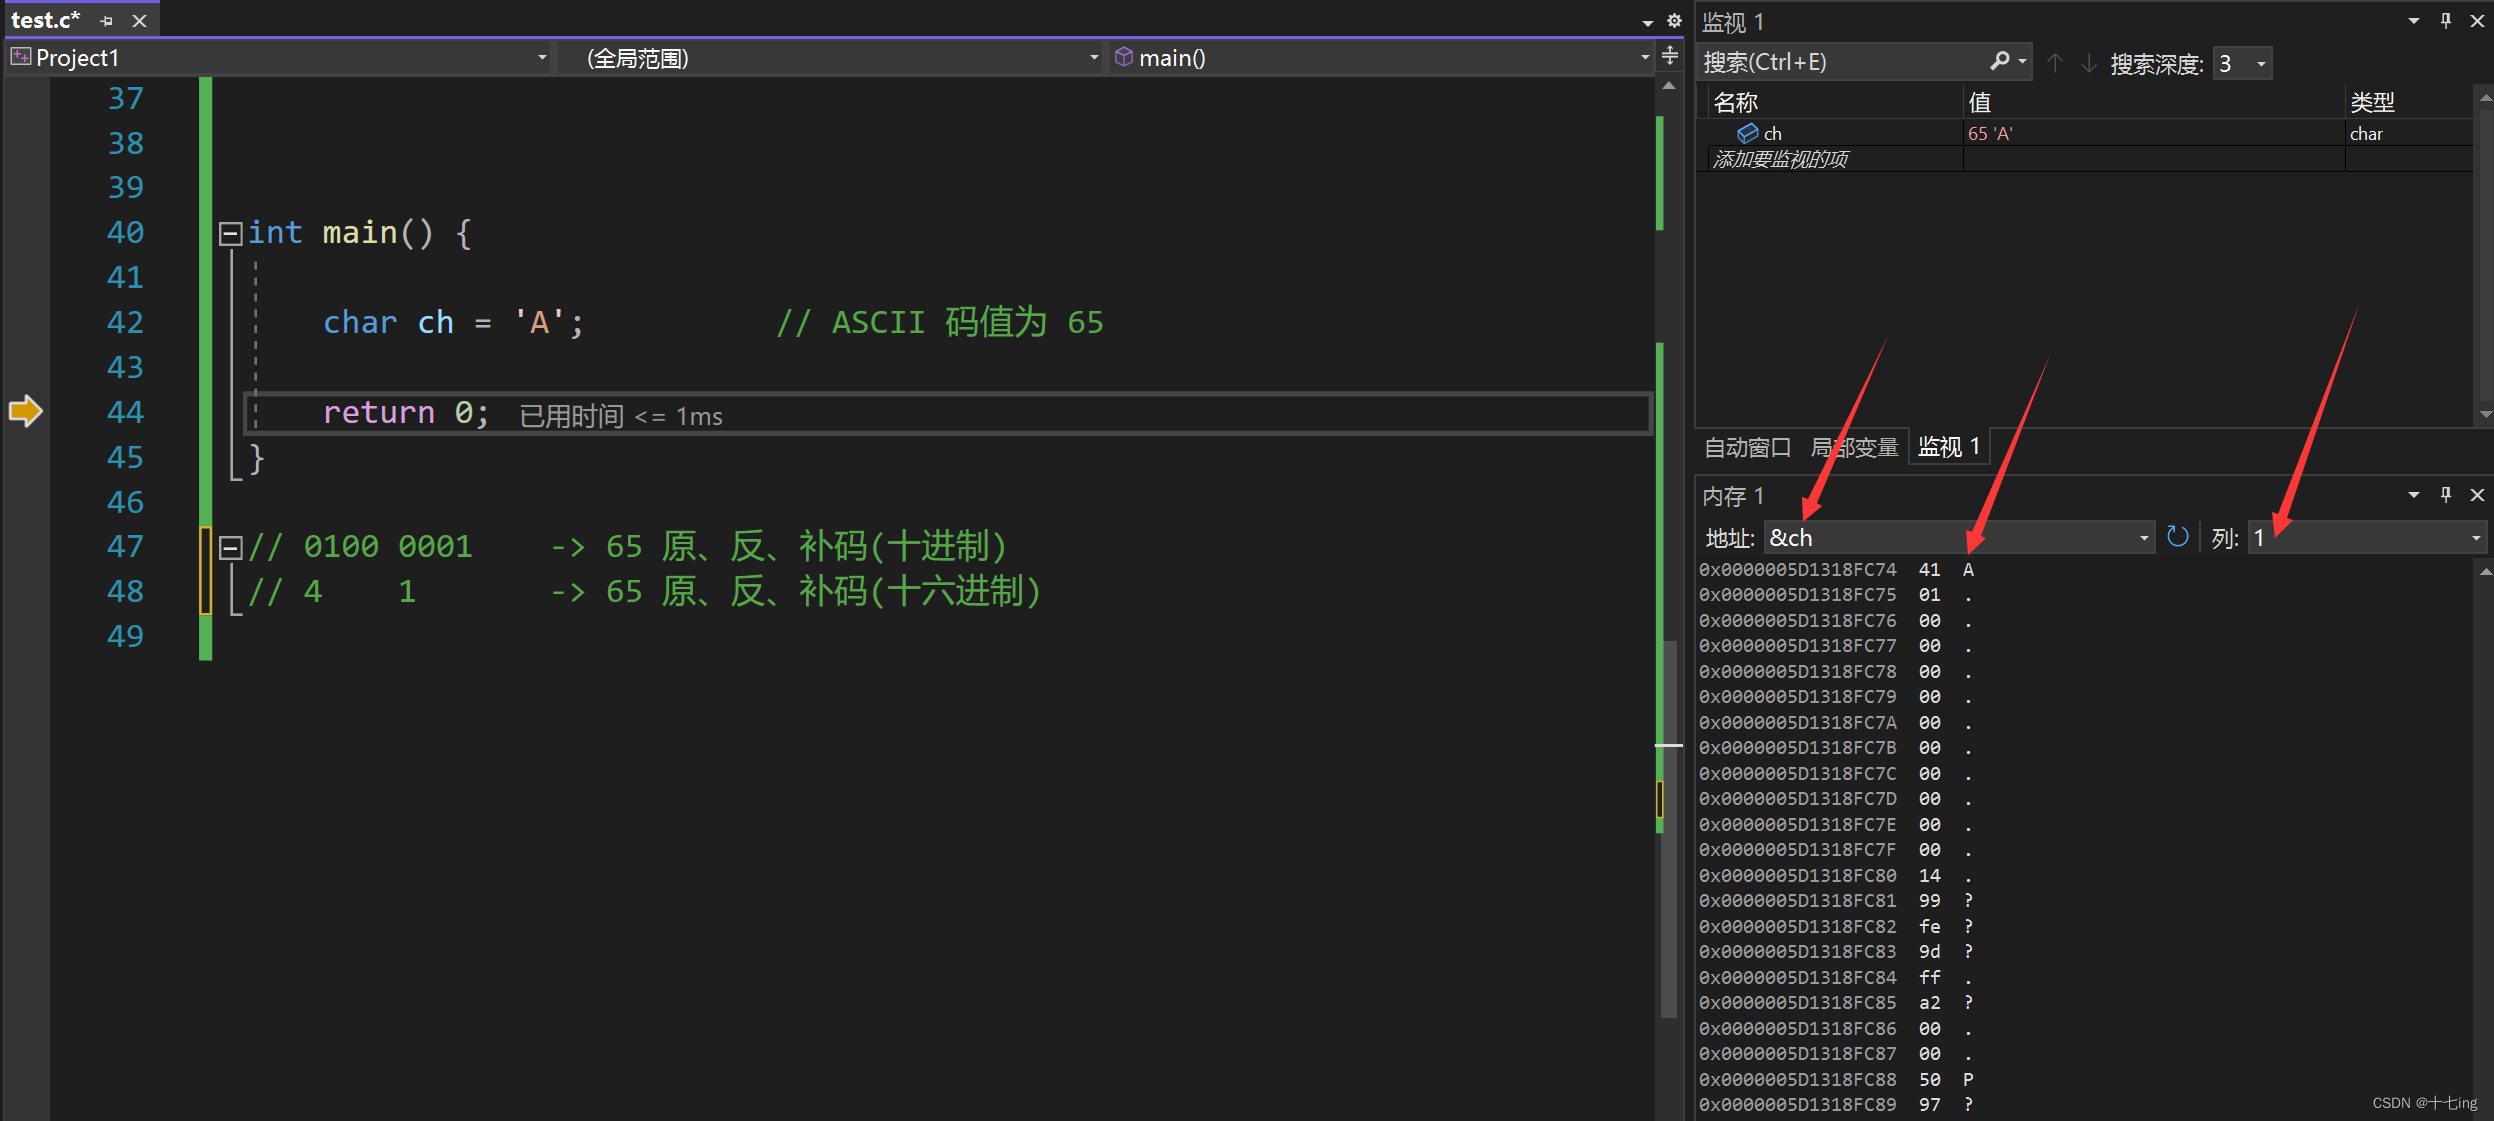
Task: Expand the memory columns dropdown
Action: pyautogui.click(x=2476, y=538)
